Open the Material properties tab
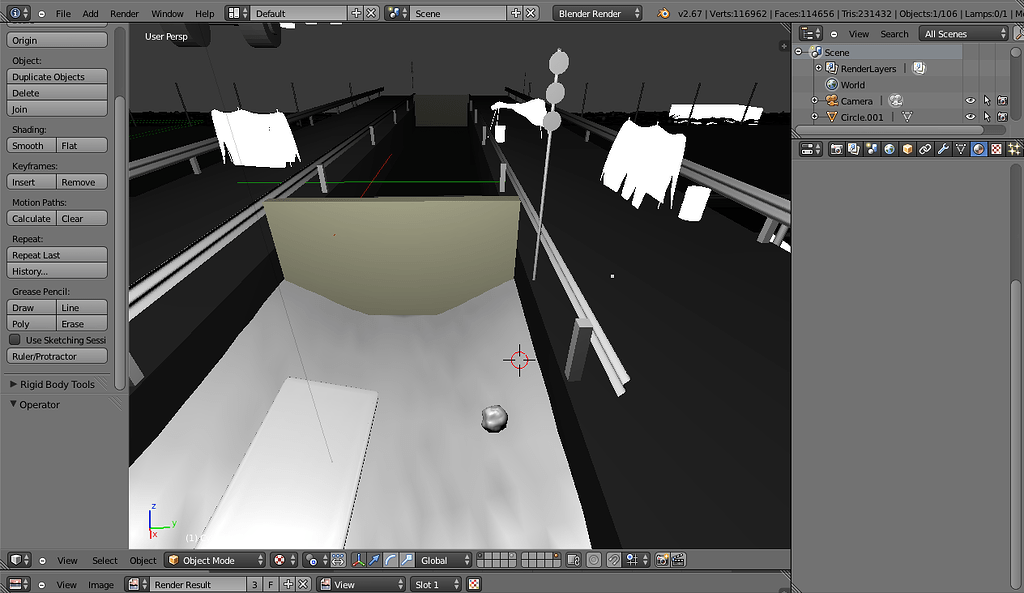Viewport: 1024px width, 593px height. click(978, 150)
